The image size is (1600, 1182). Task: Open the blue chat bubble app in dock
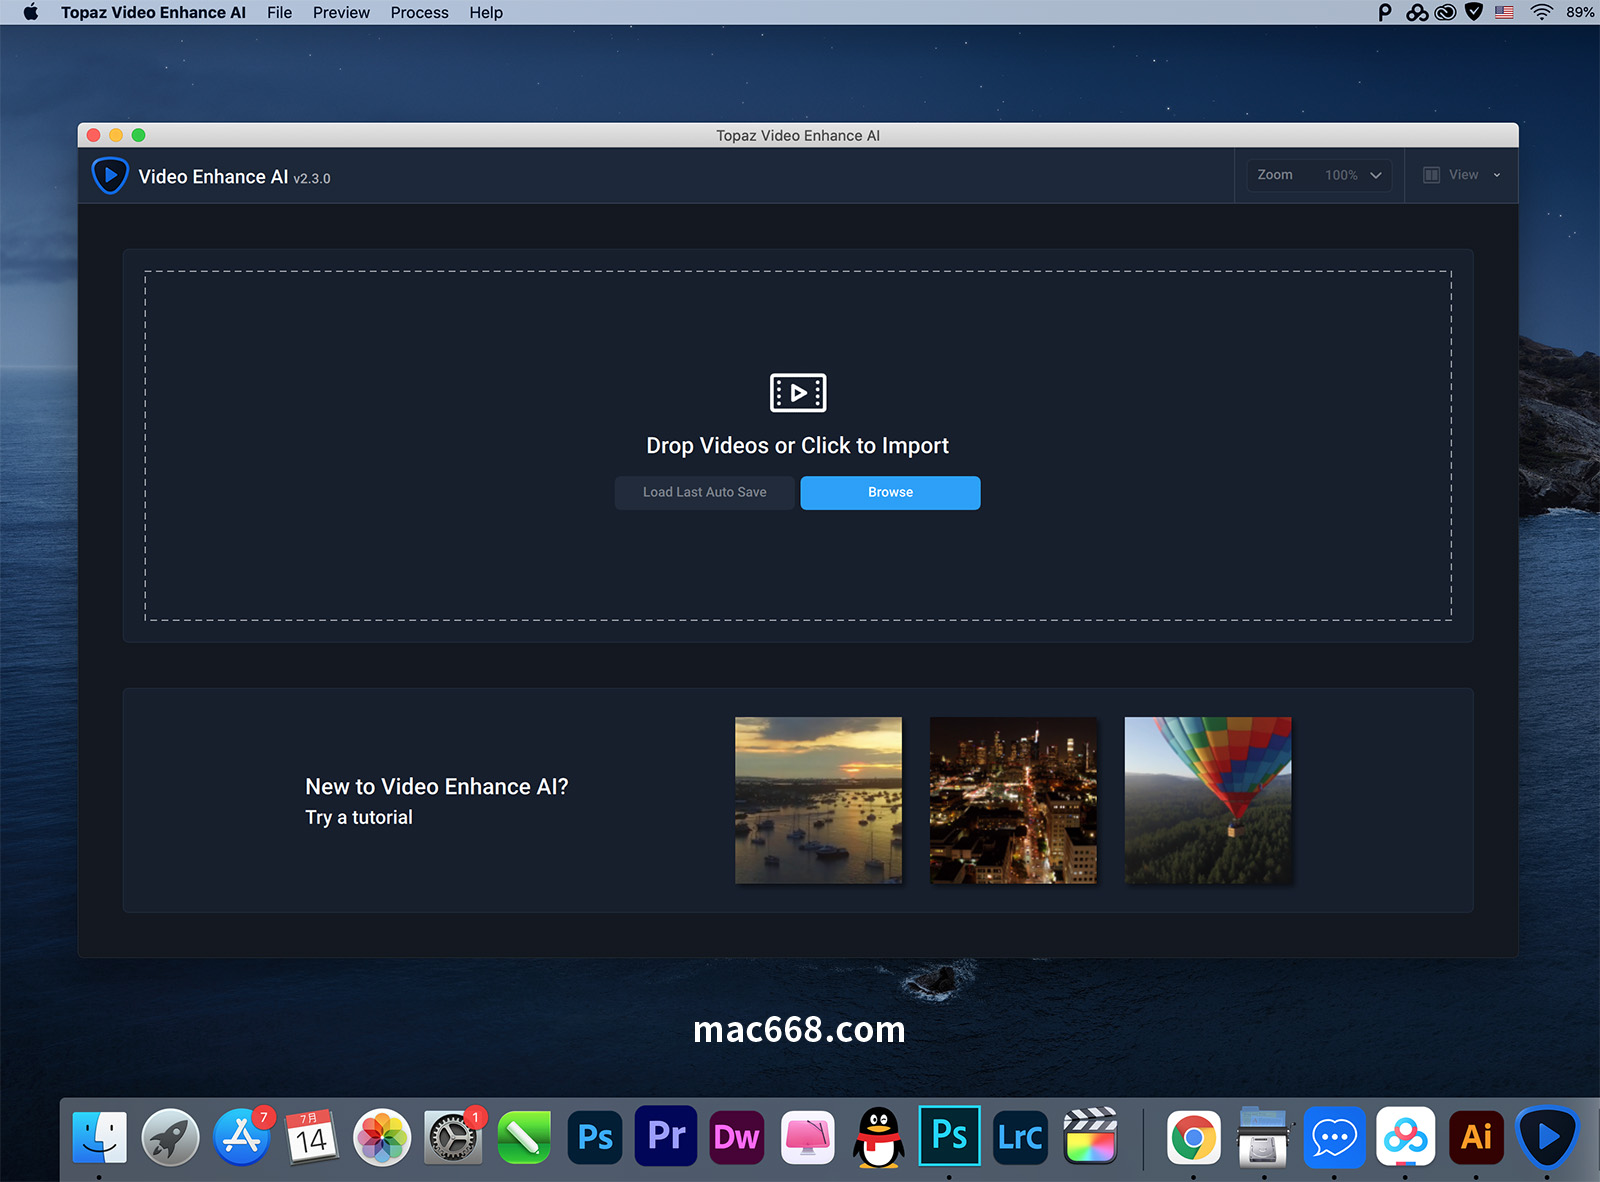coord(1334,1137)
